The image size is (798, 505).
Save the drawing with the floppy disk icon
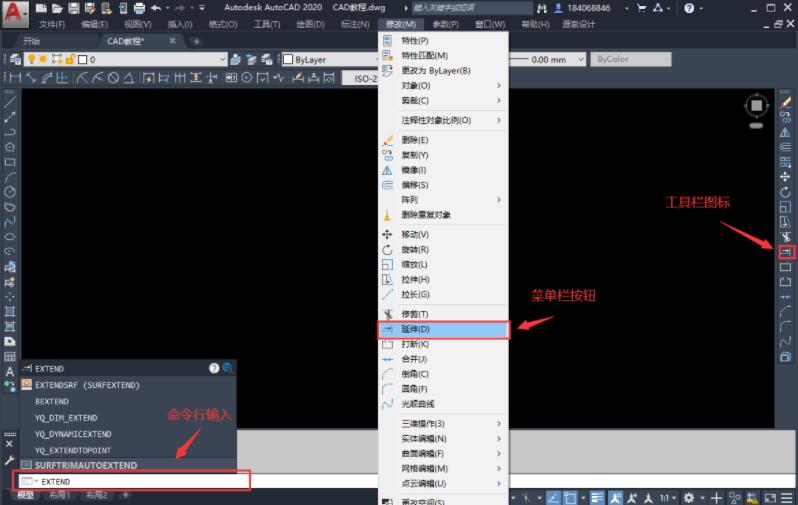pyautogui.click(x=74, y=8)
